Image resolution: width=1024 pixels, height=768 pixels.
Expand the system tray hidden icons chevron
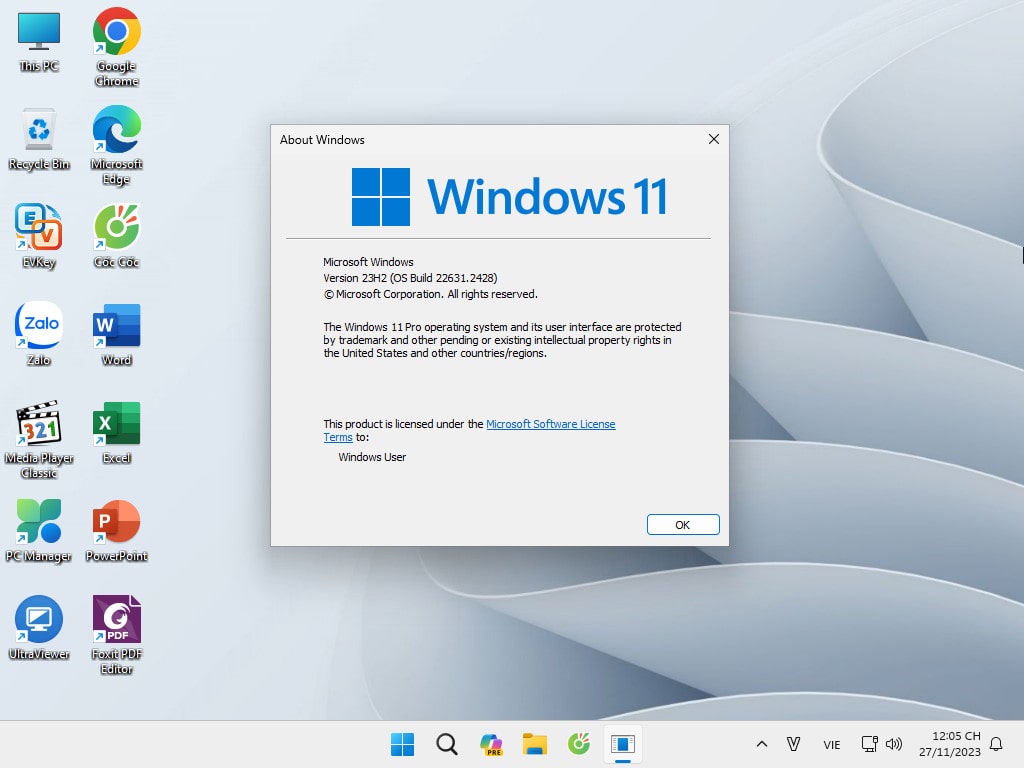(761, 744)
